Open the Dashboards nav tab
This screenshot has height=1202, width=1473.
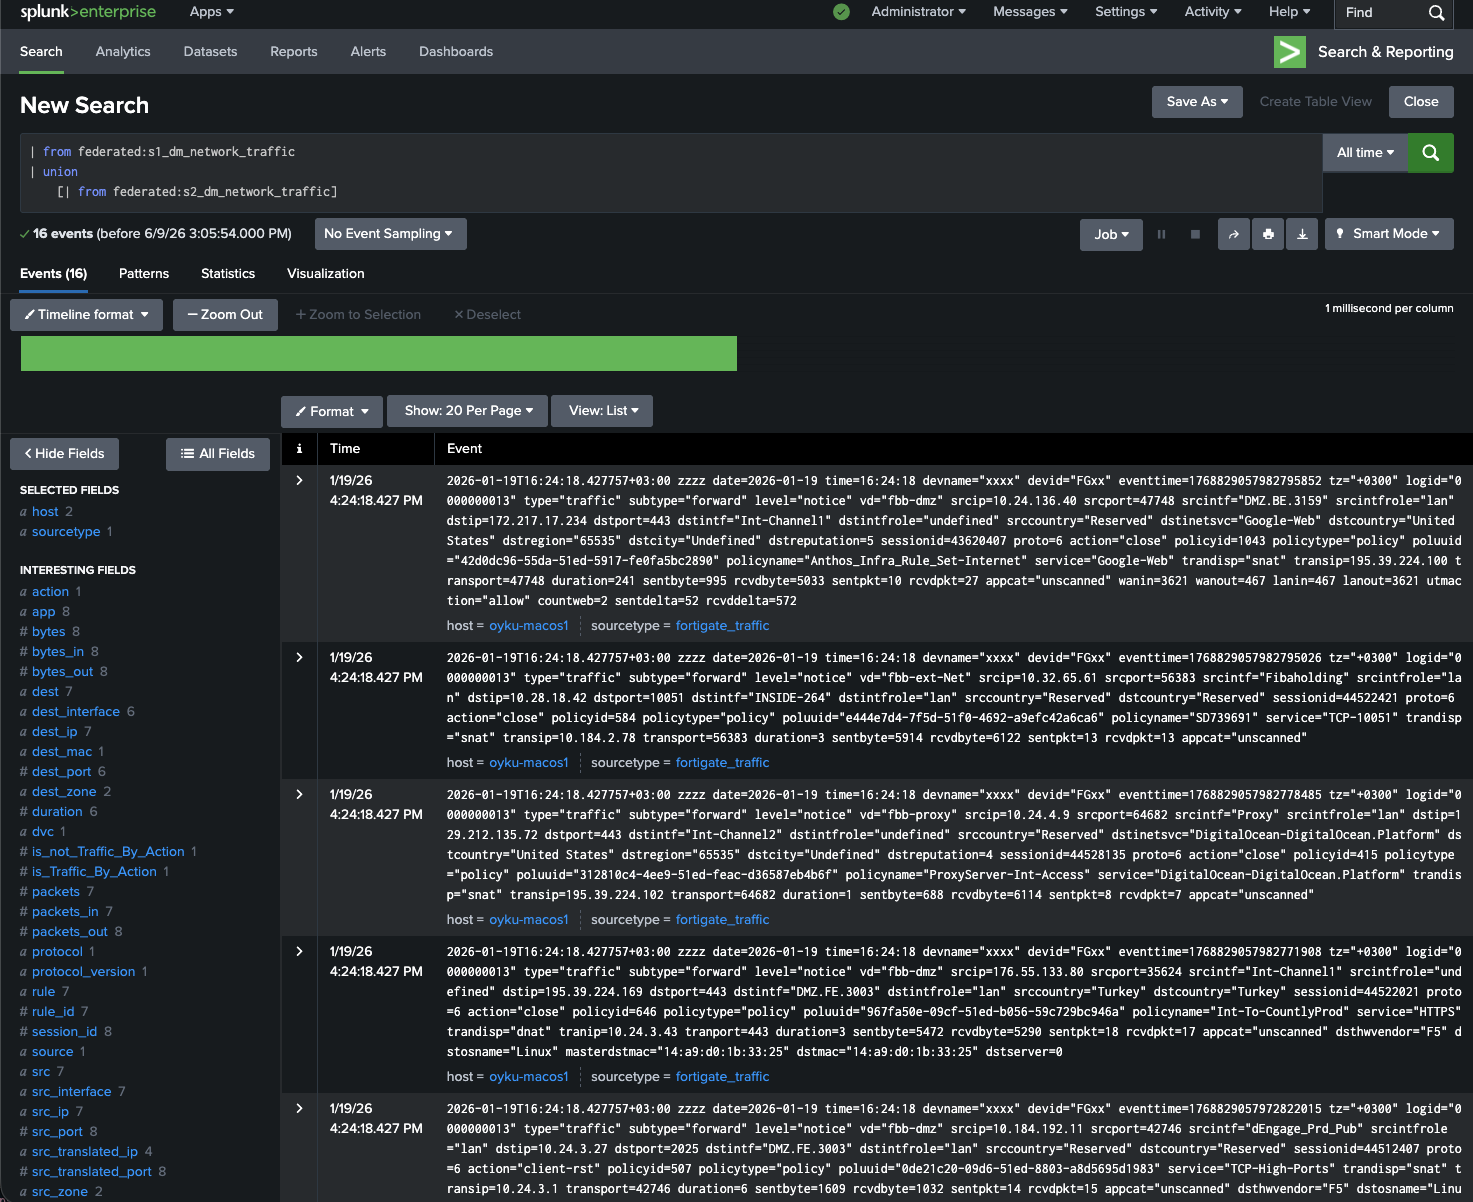[456, 52]
